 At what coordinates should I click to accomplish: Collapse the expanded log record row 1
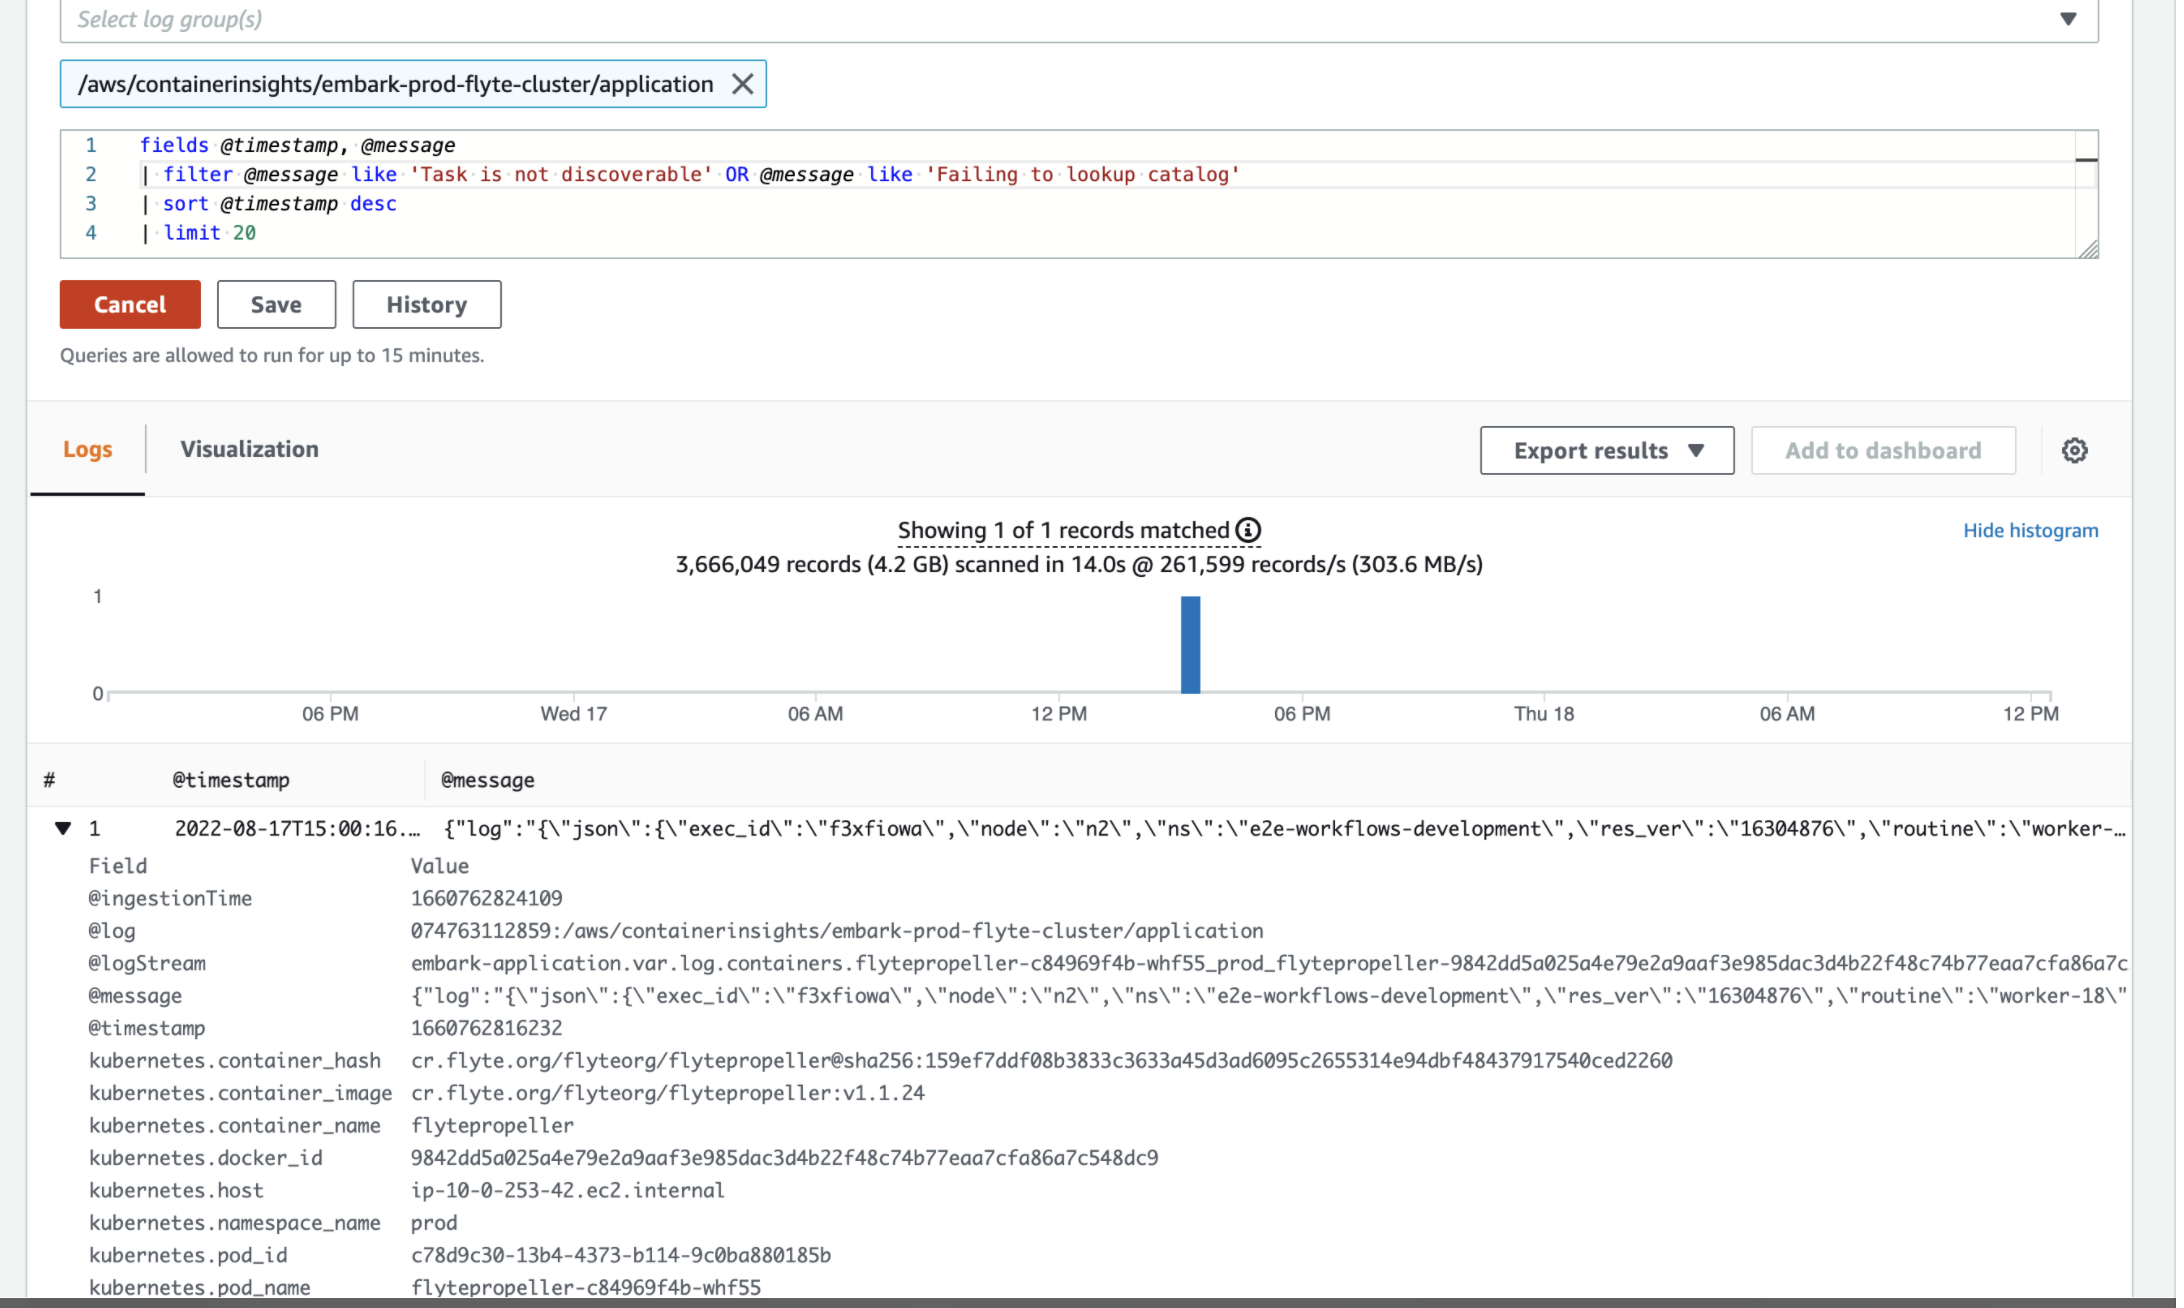tap(63, 828)
